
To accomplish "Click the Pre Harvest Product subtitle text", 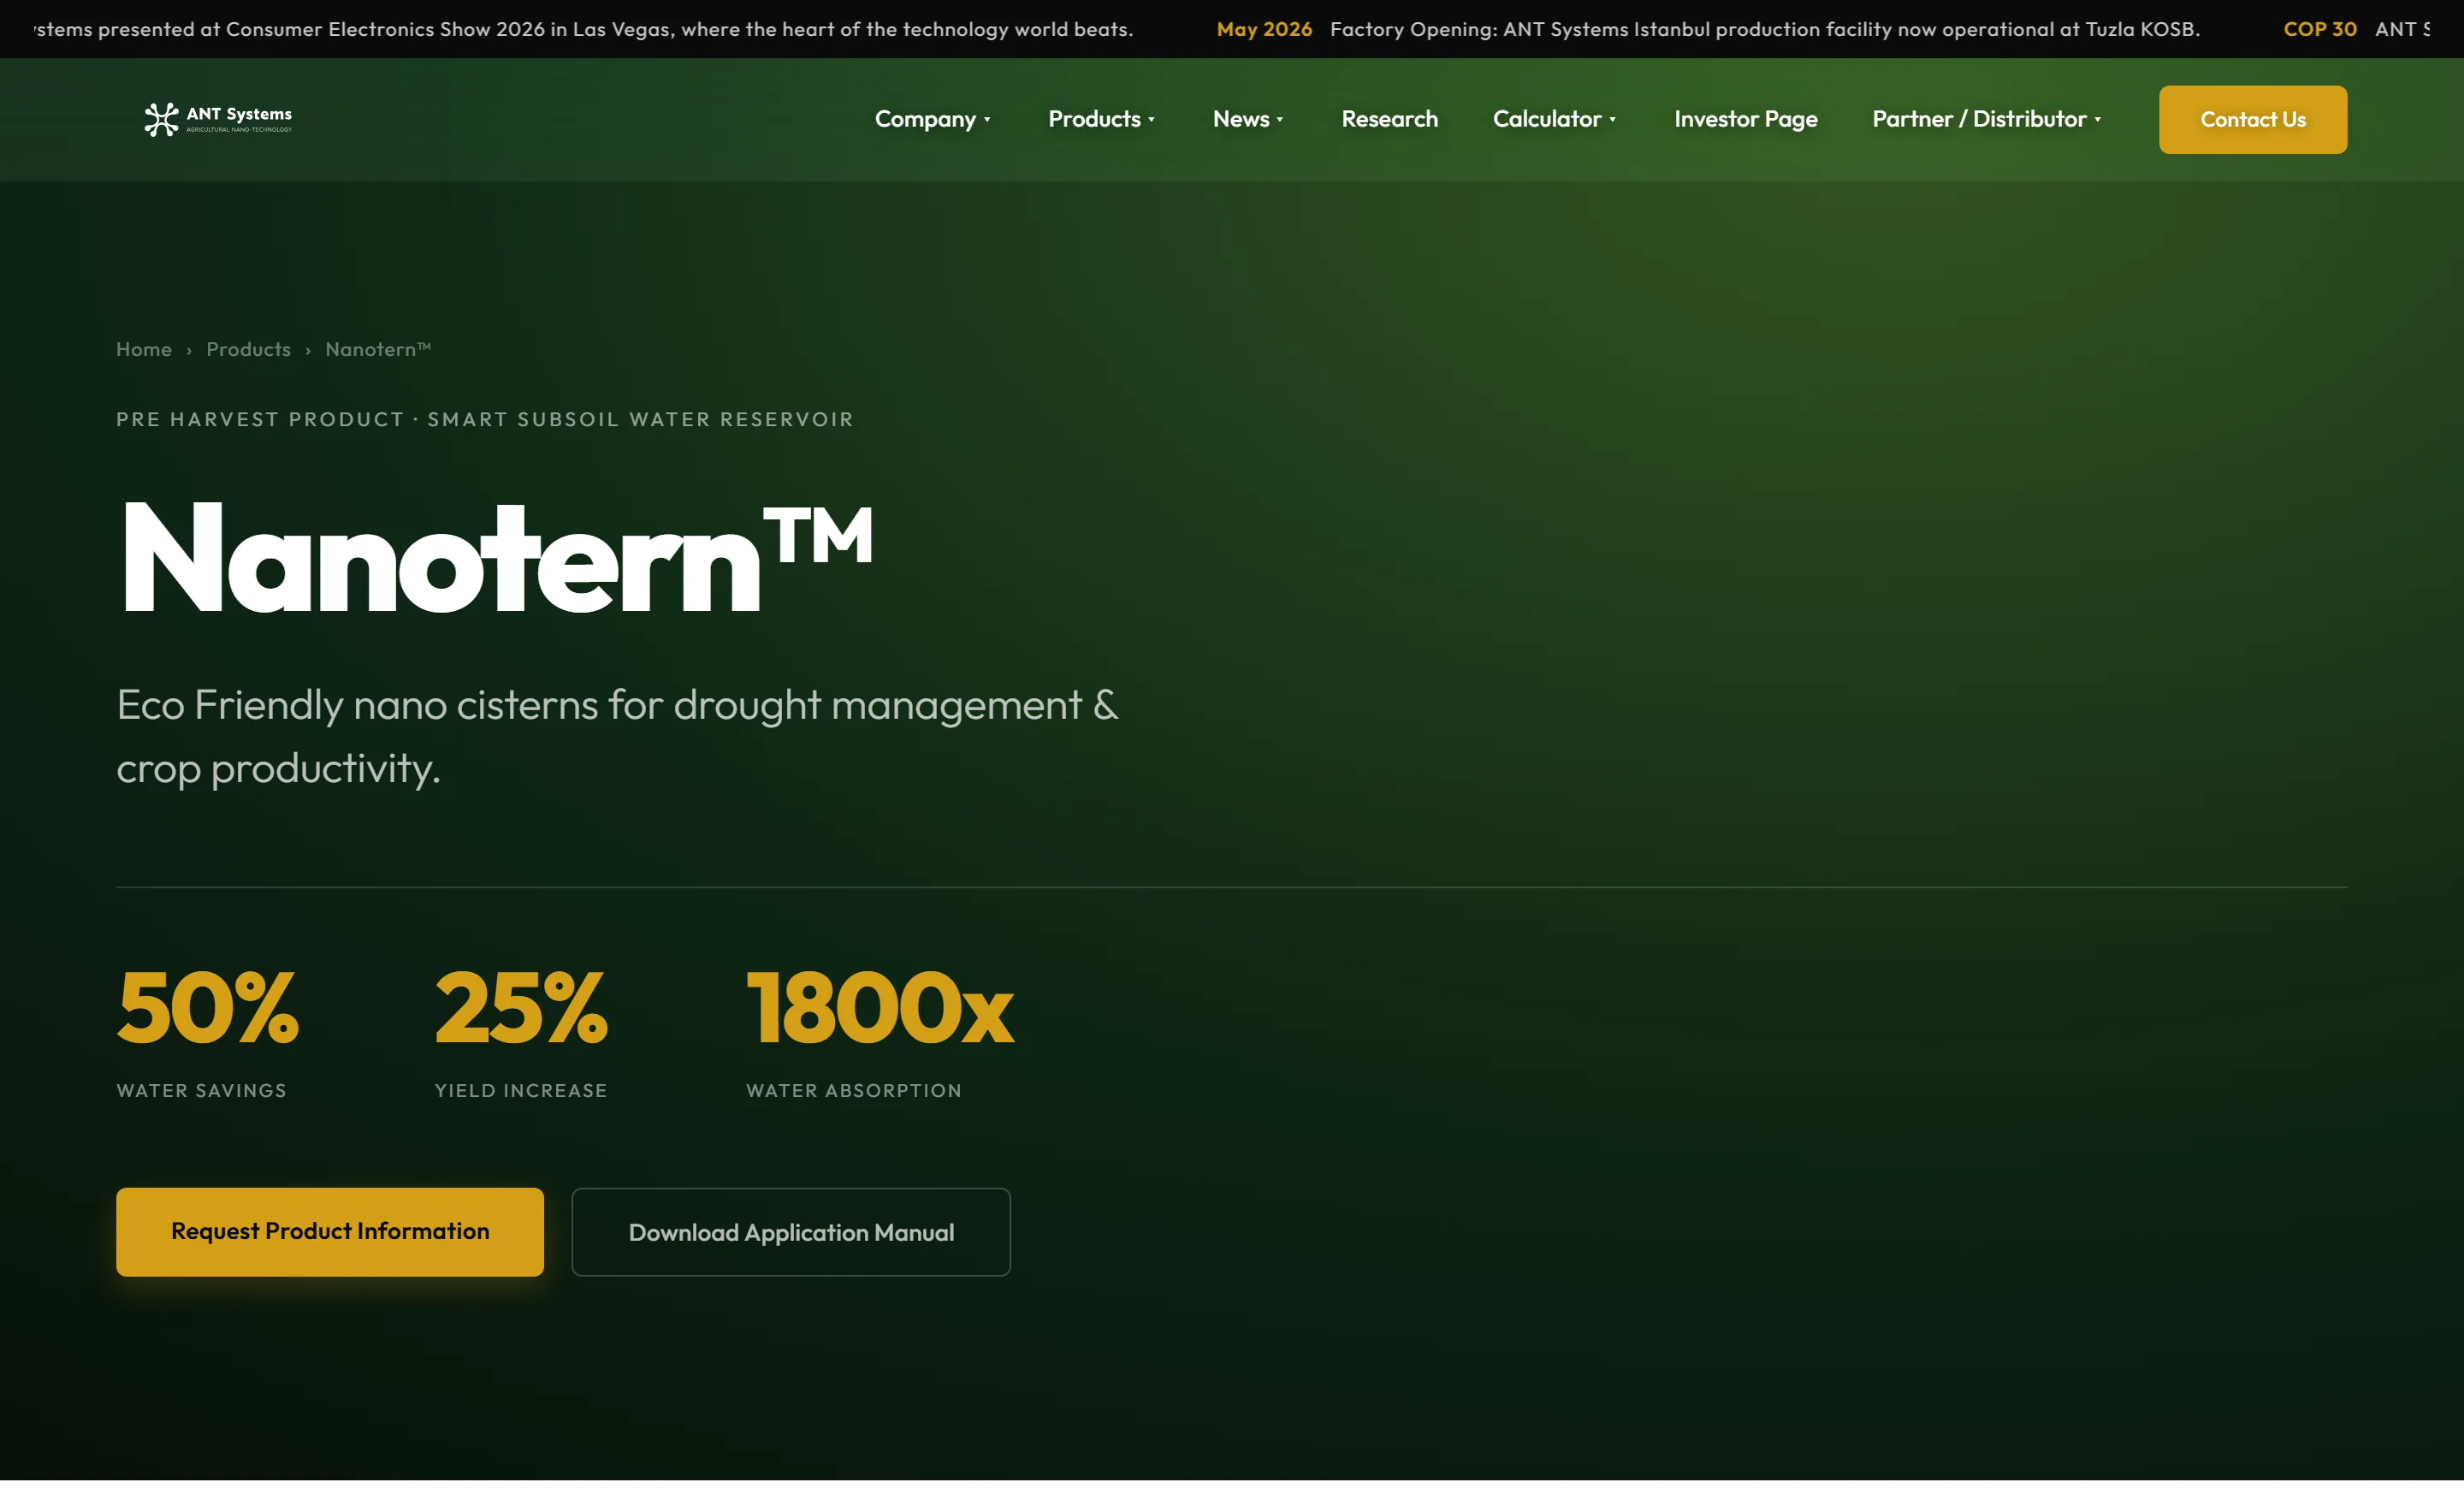I will [x=485, y=419].
